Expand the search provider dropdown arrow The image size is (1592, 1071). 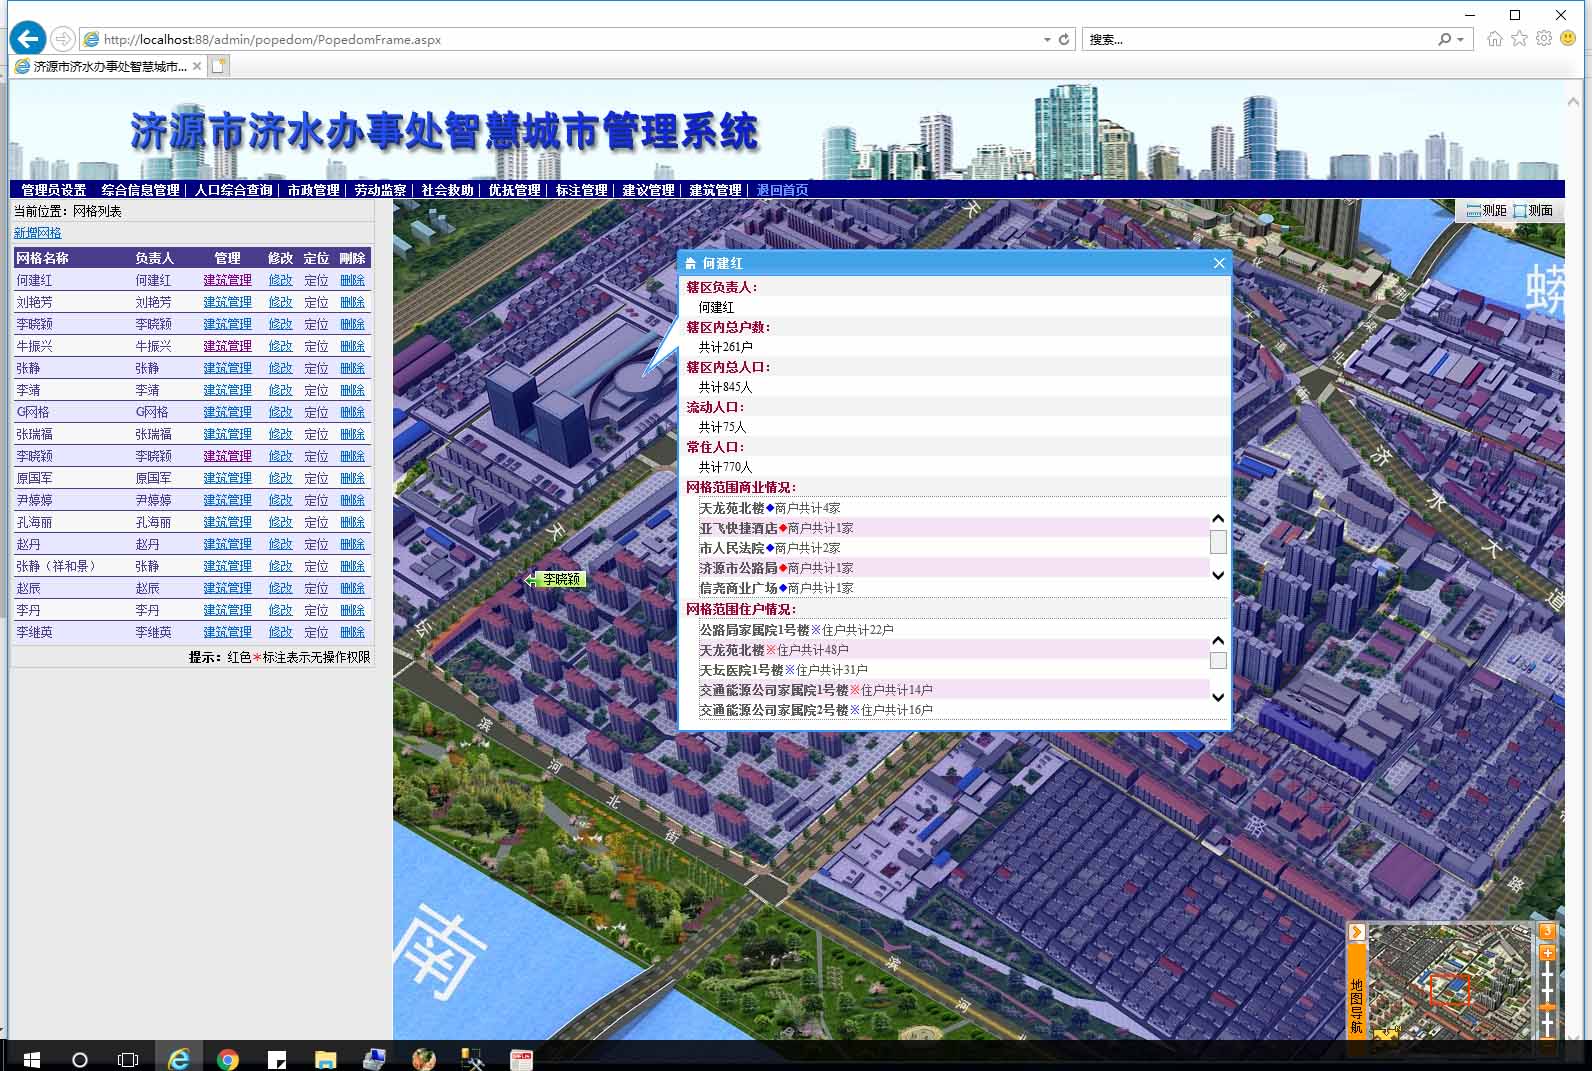click(x=1461, y=40)
